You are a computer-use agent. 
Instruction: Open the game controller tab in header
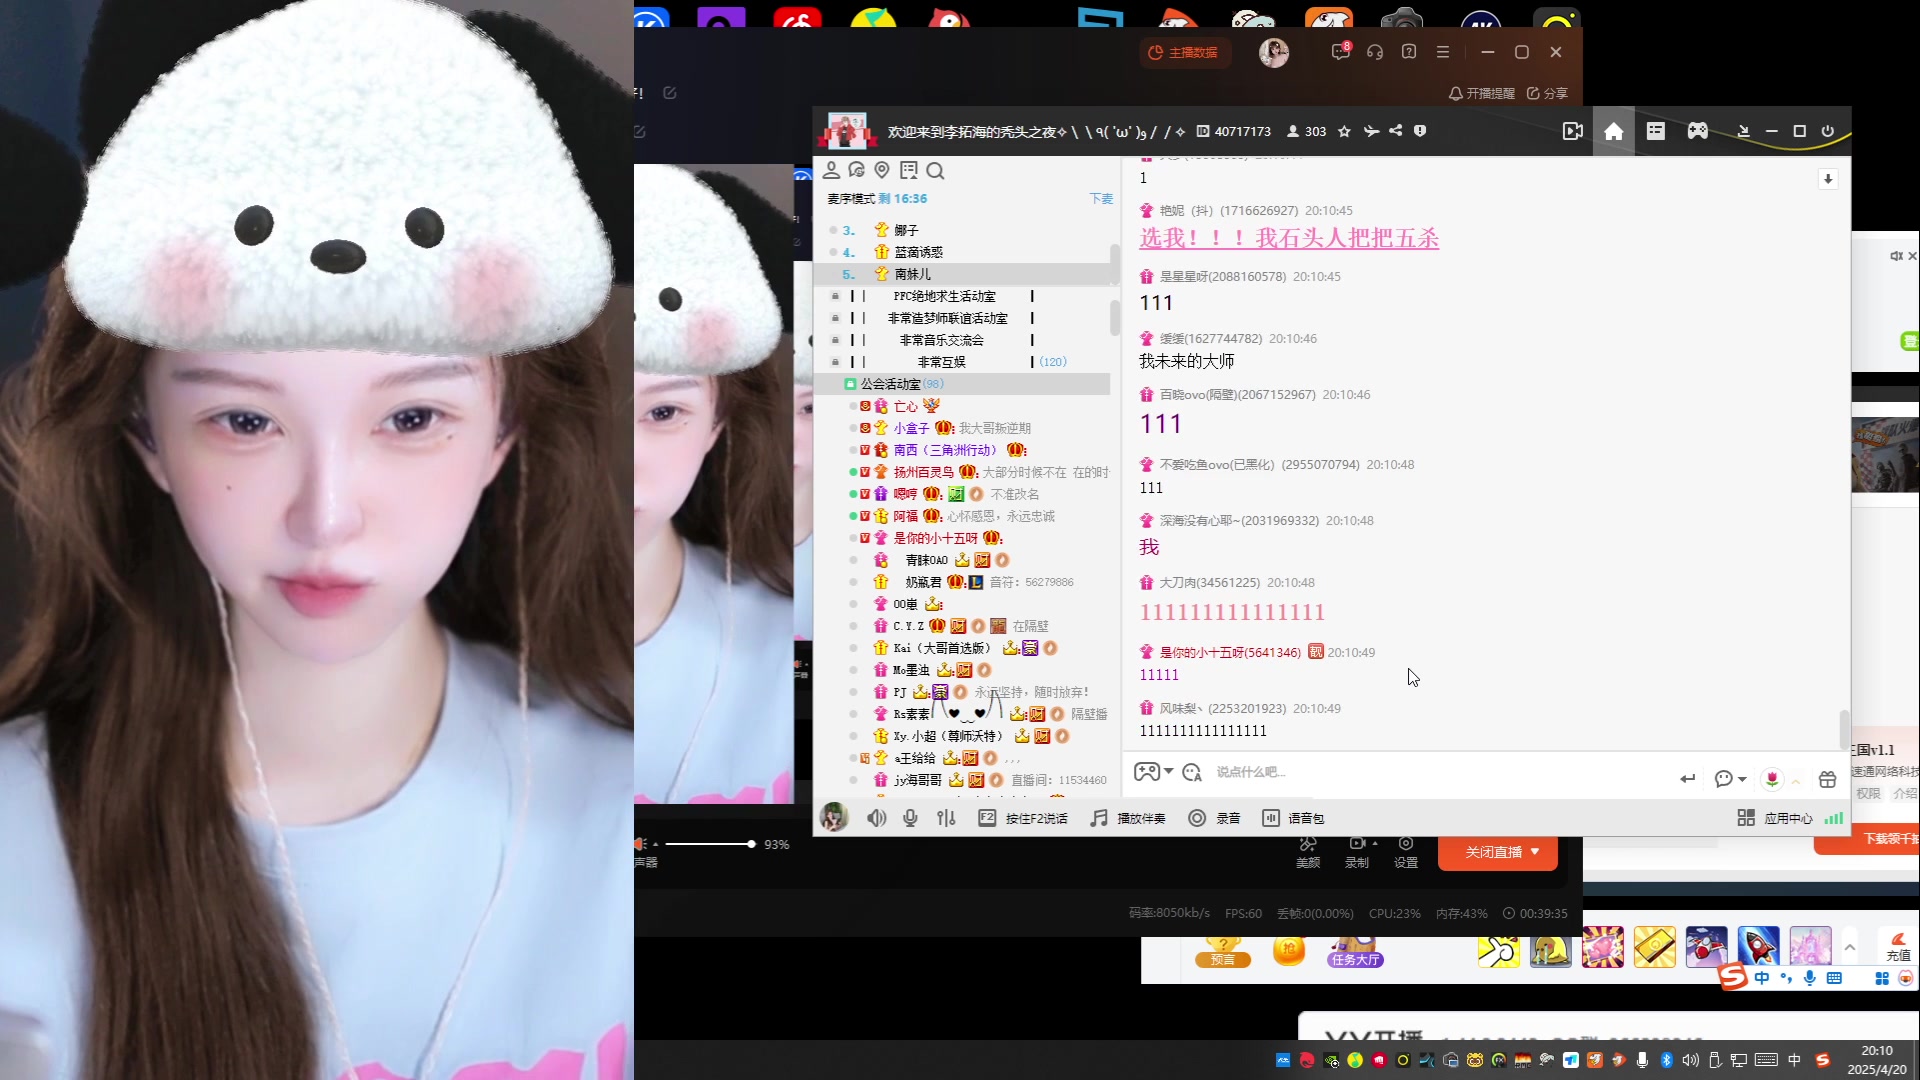pyautogui.click(x=1697, y=131)
